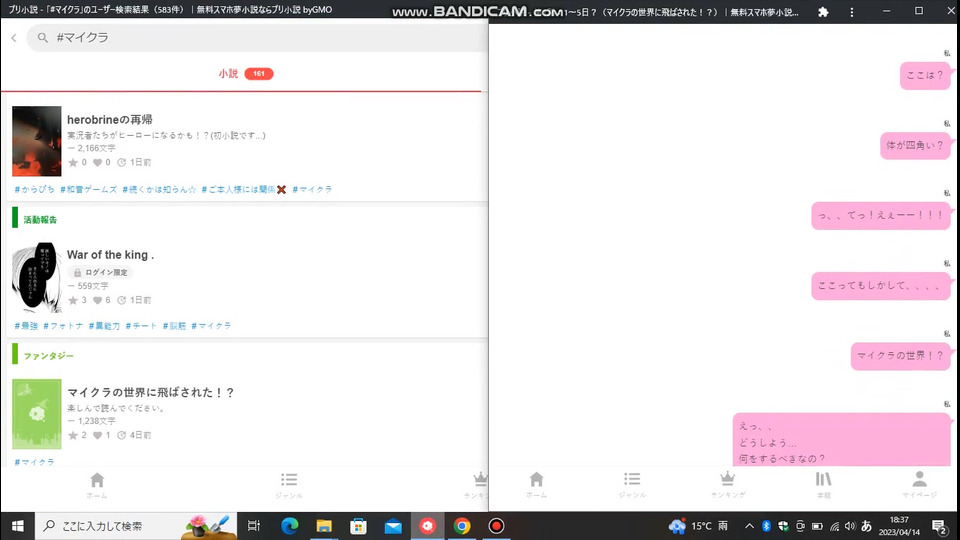Image resolution: width=960 pixels, height=540 pixels.
Task: Open the volume control in system tray
Action: pos(850,526)
